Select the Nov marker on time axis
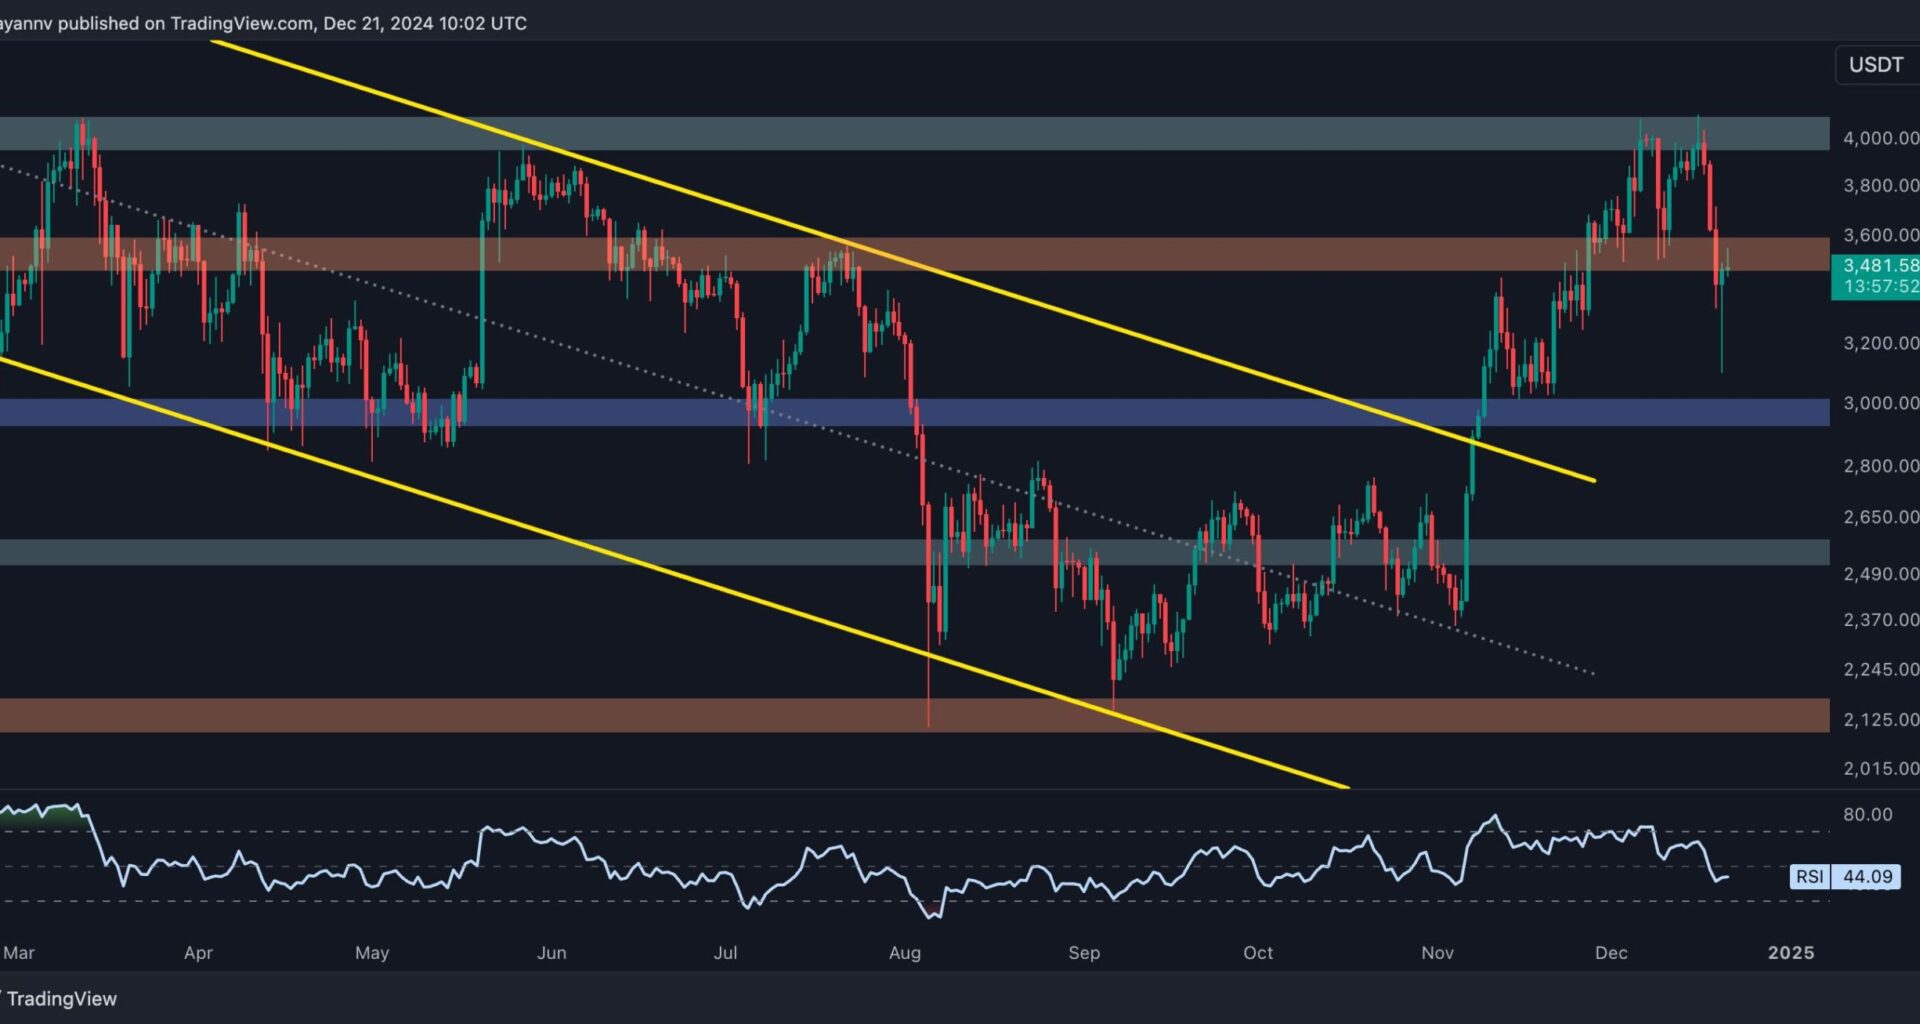Screen dimensions: 1920x1024 pos(1437,953)
